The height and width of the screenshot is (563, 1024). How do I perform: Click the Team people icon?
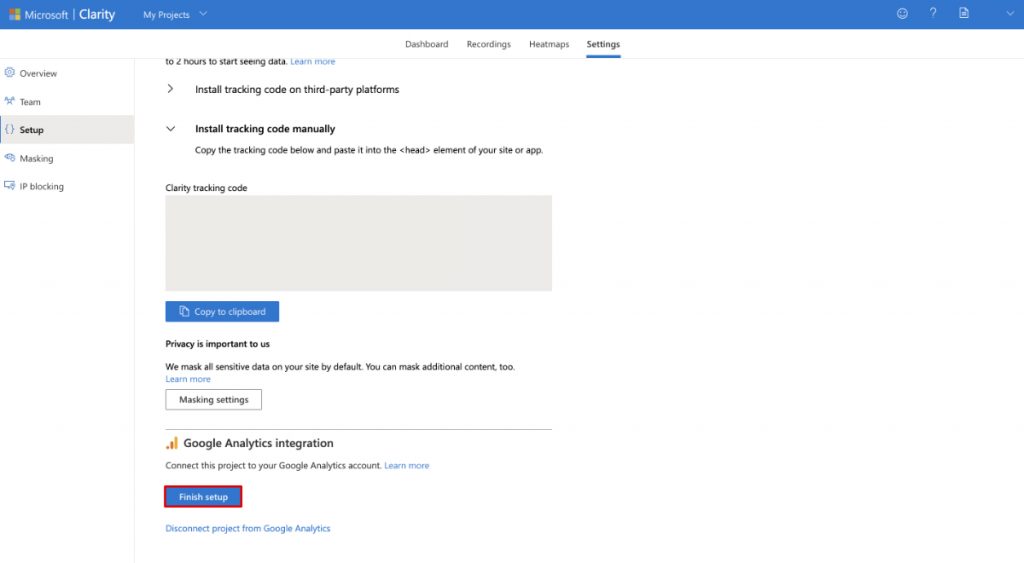(10, 101)
